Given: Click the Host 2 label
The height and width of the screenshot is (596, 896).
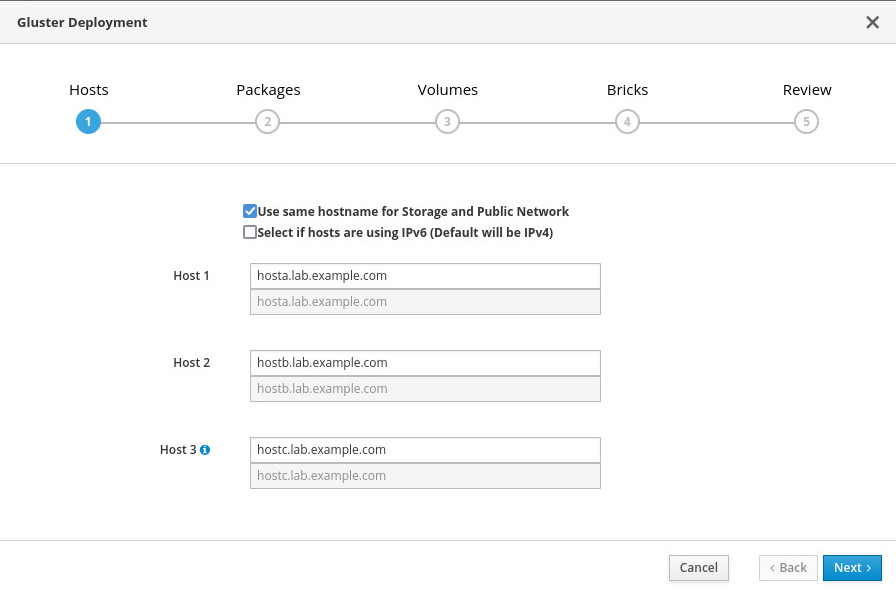Looking at the screenshot, I should (x=191, y=362).
